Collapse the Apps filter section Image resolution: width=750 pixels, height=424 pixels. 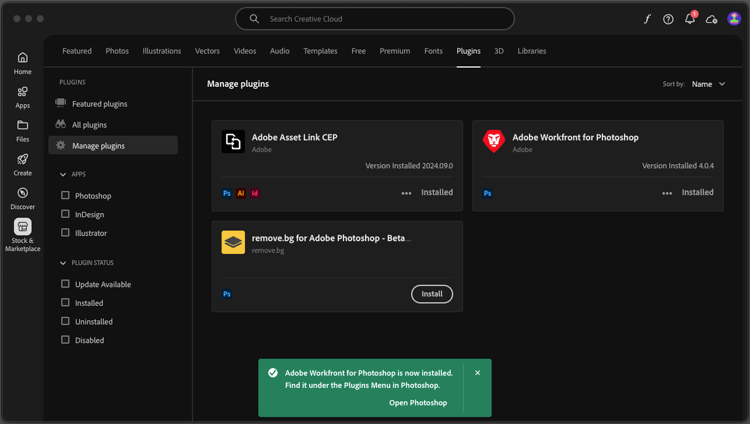click(x=63, y=174)
